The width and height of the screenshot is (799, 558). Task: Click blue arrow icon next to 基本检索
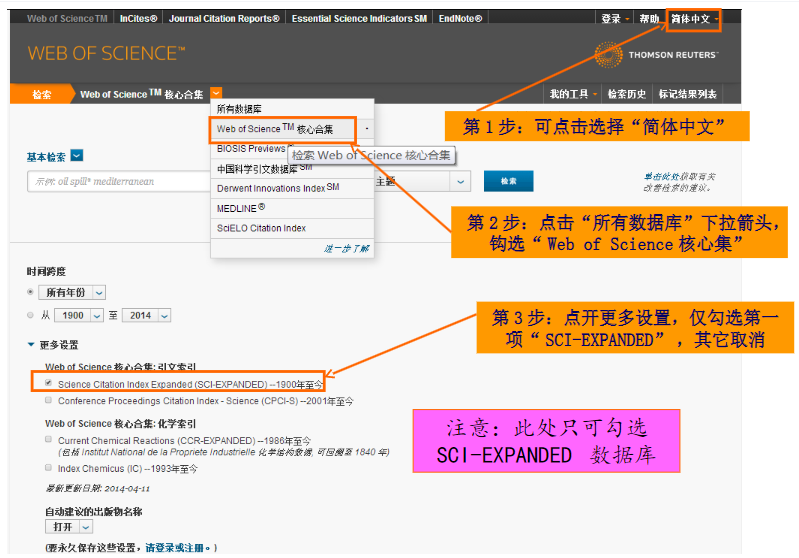click(77, 156)
